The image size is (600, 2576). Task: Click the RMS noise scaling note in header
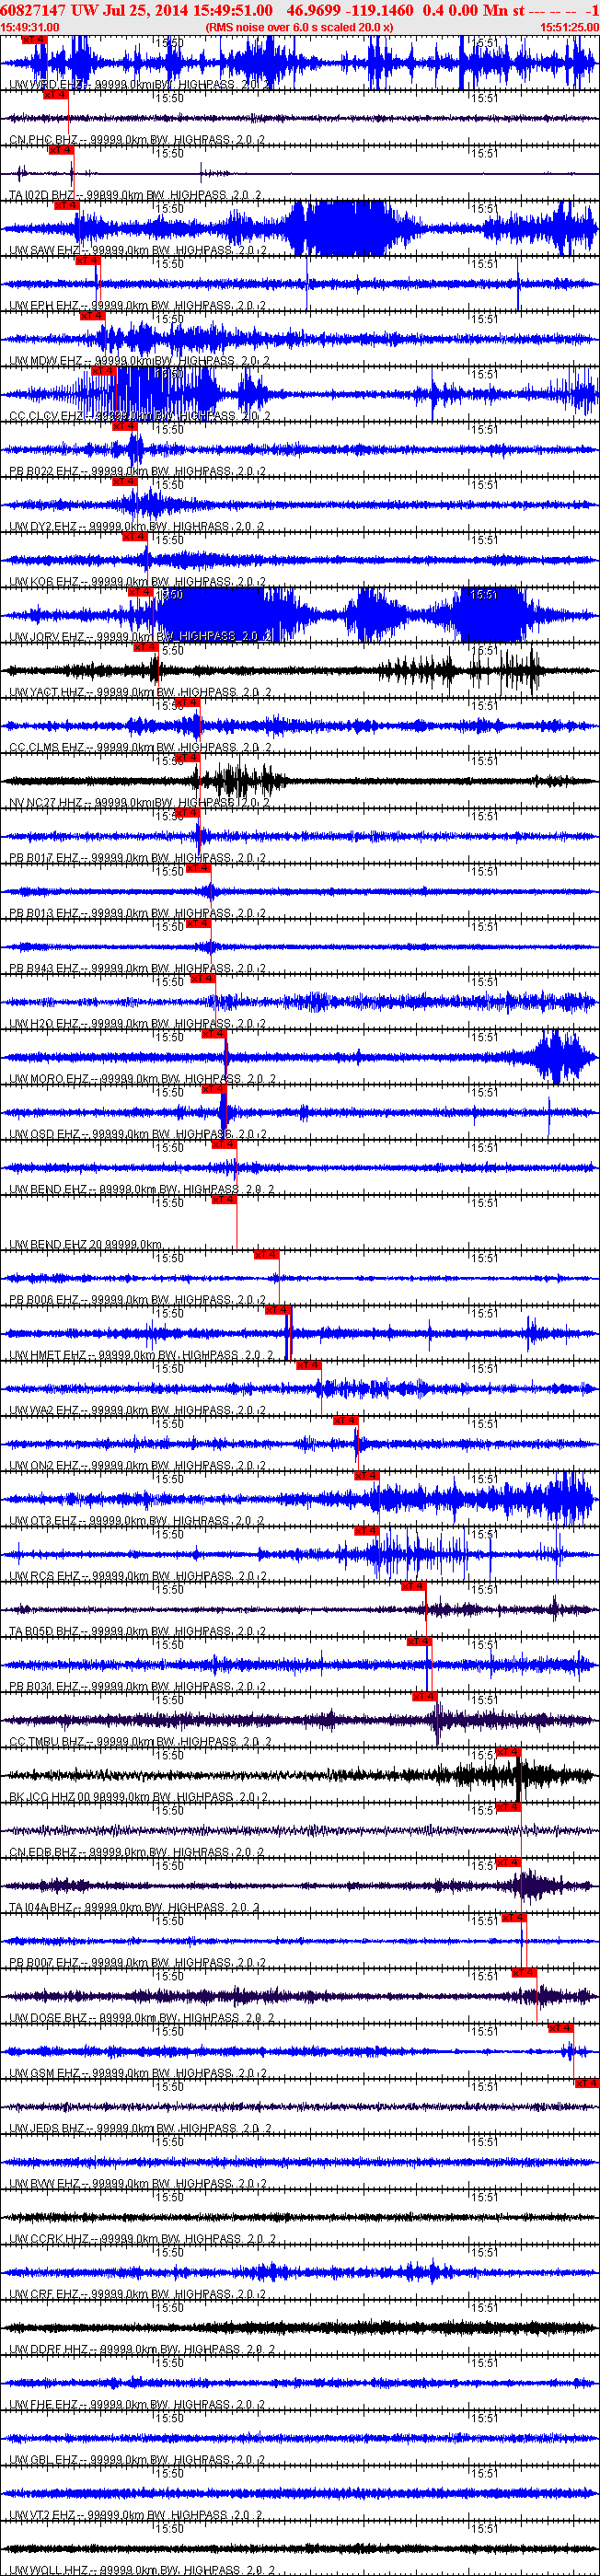[299, 27]
